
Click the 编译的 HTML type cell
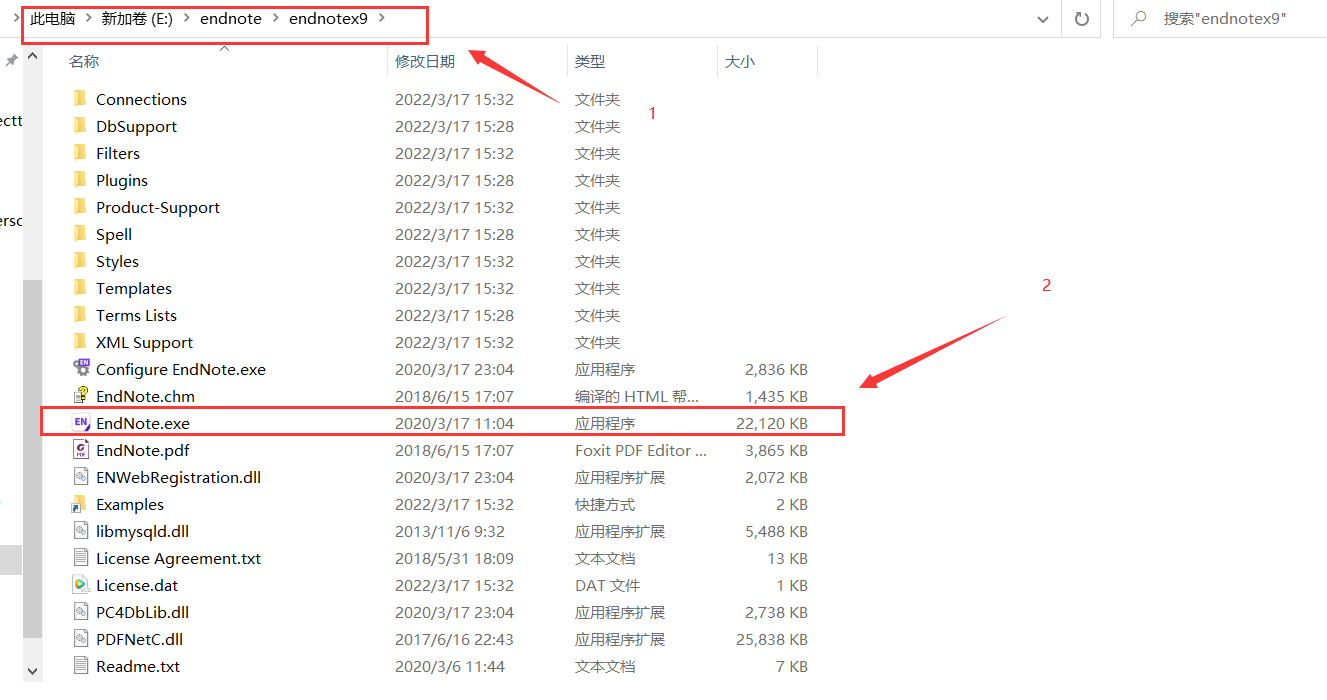pyautogui.click(x=637, y=396)
